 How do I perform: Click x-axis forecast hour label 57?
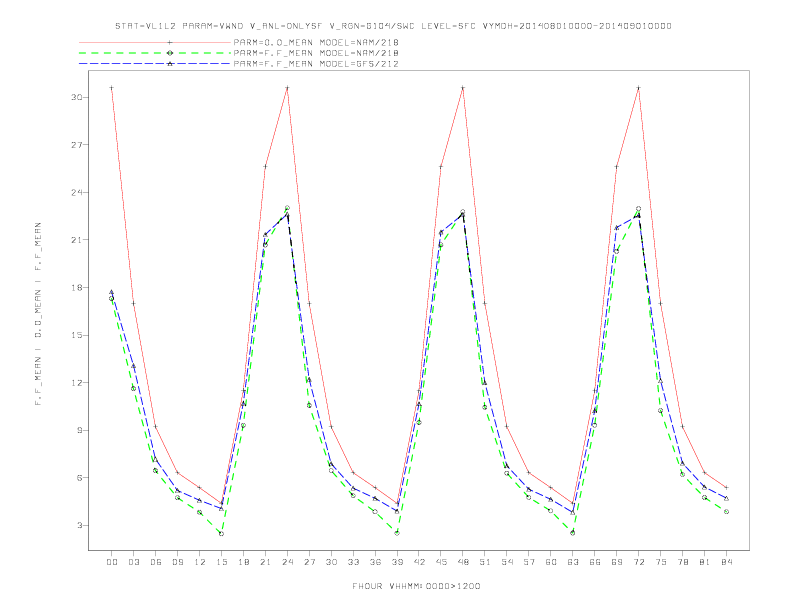pyautogui.click(x=529, y=562)
